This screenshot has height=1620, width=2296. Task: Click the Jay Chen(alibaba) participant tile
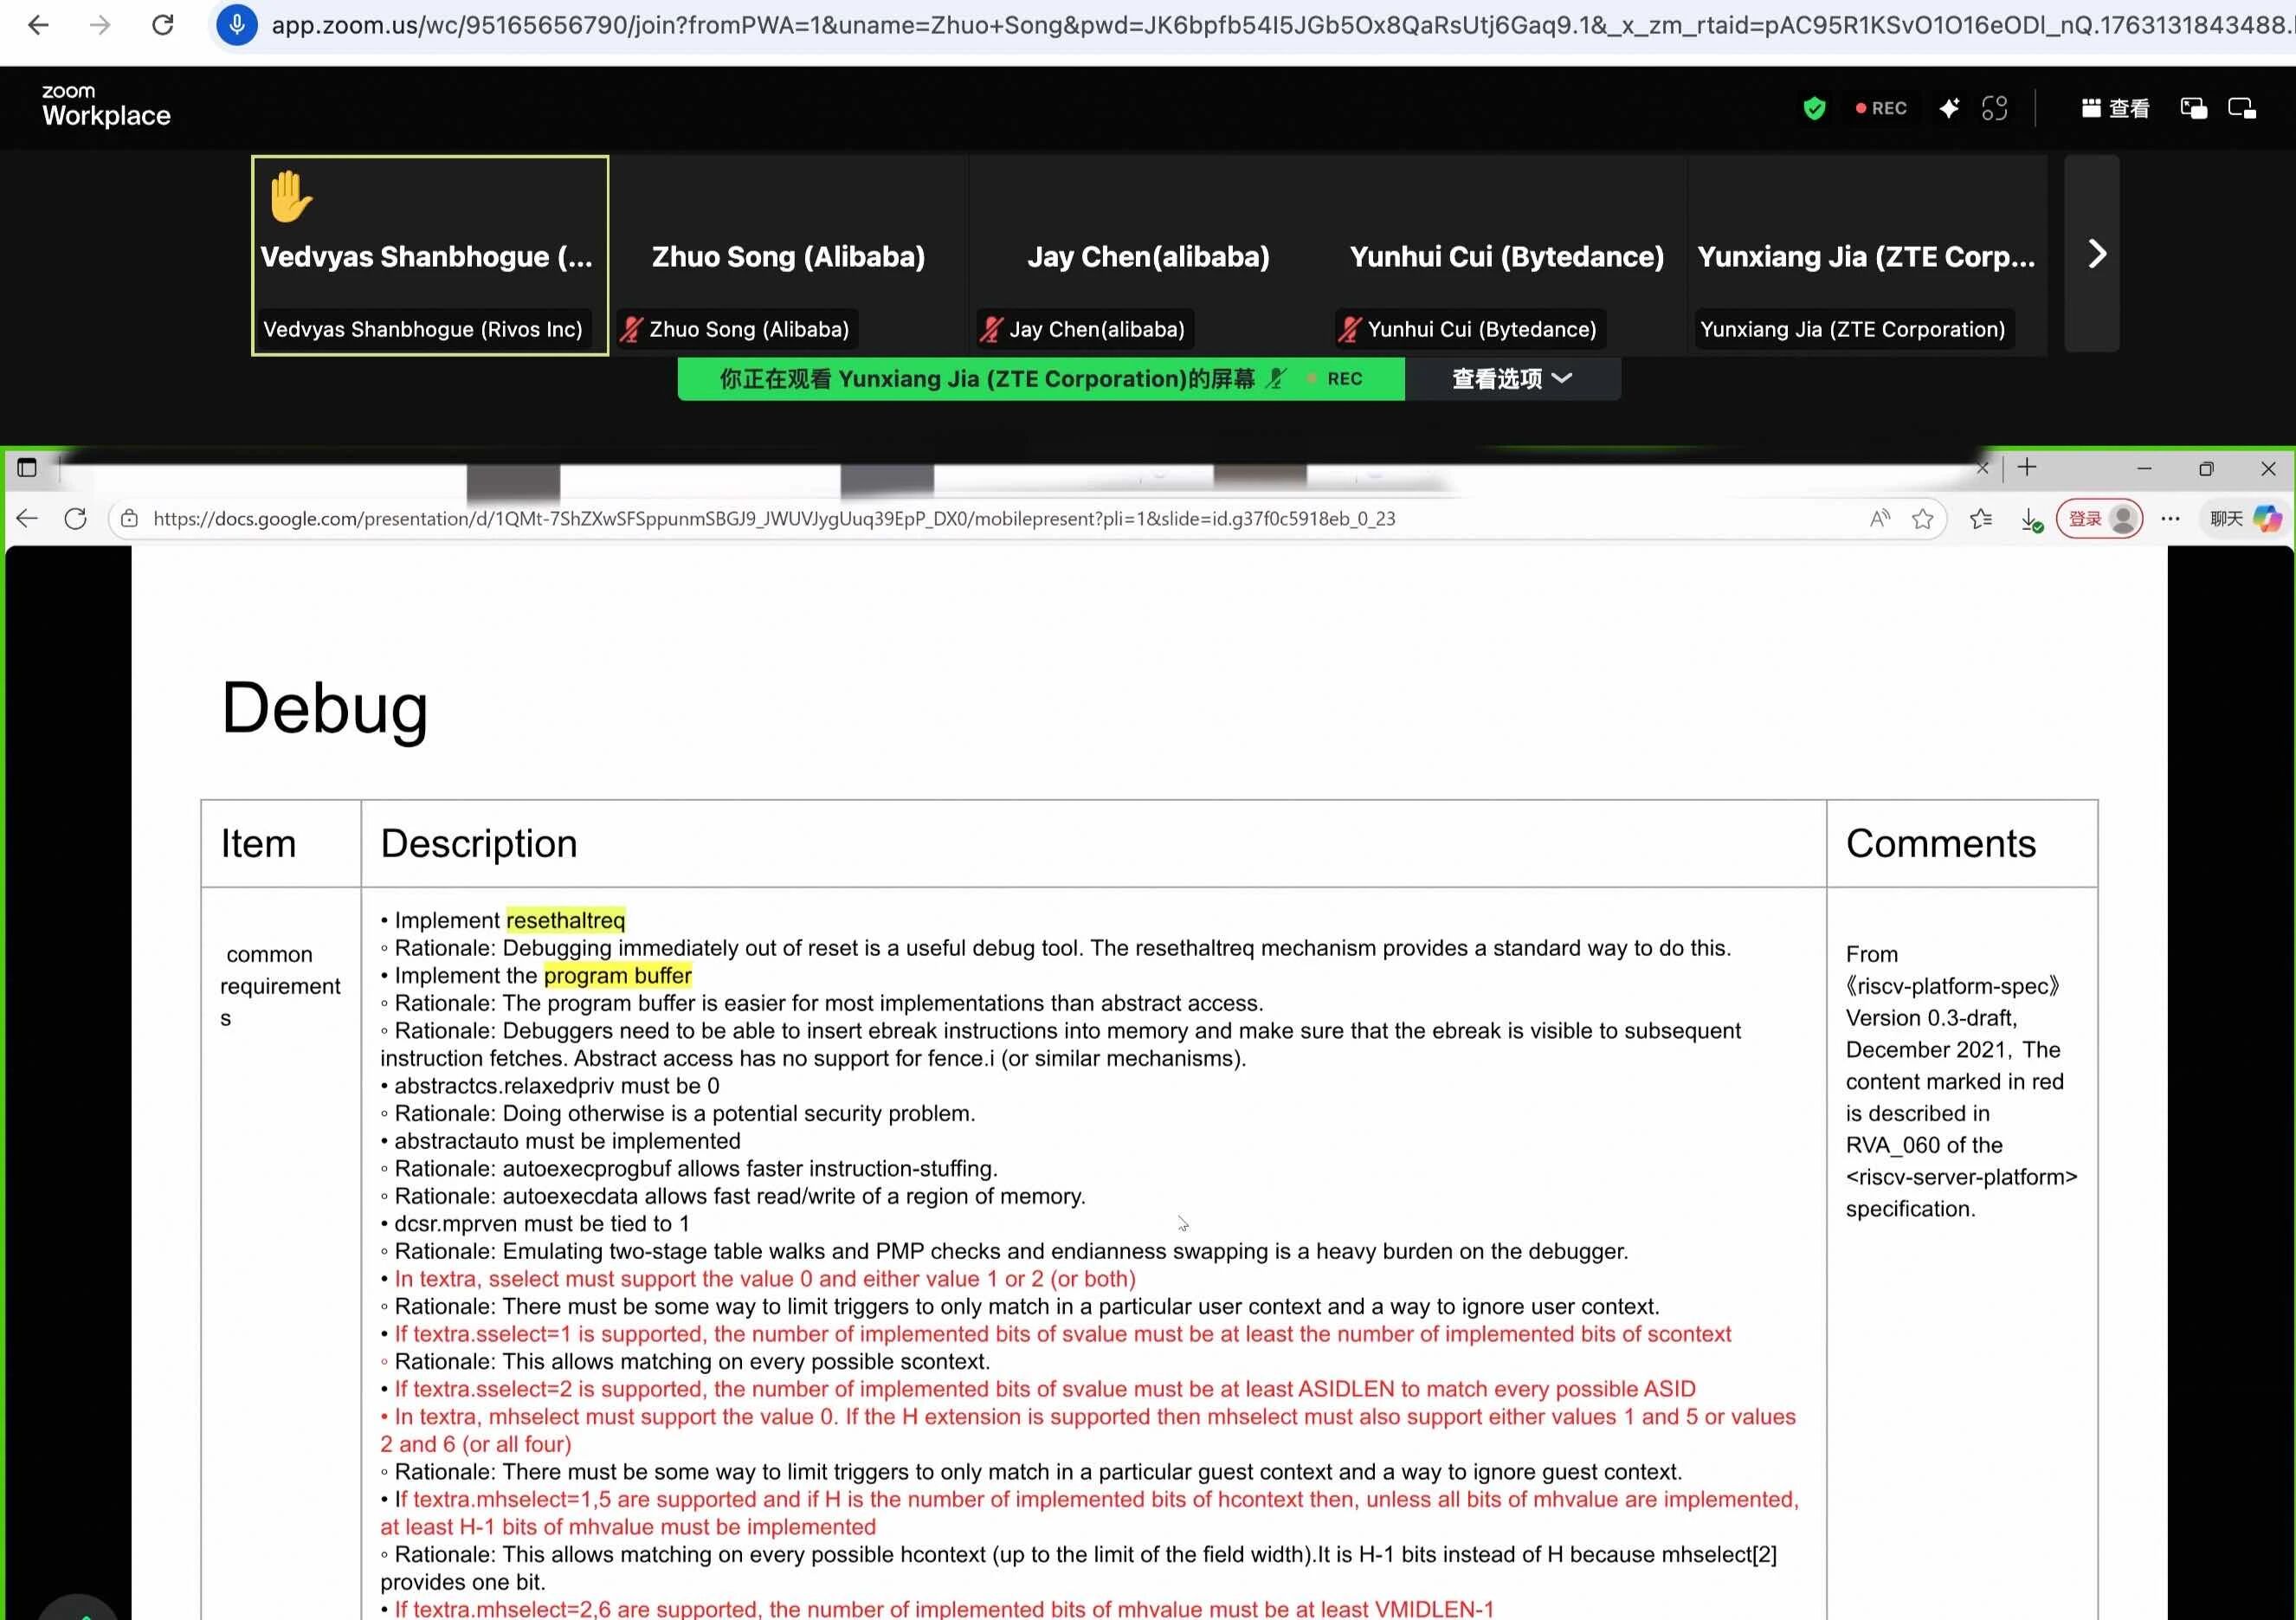(x=1148, y=256)
